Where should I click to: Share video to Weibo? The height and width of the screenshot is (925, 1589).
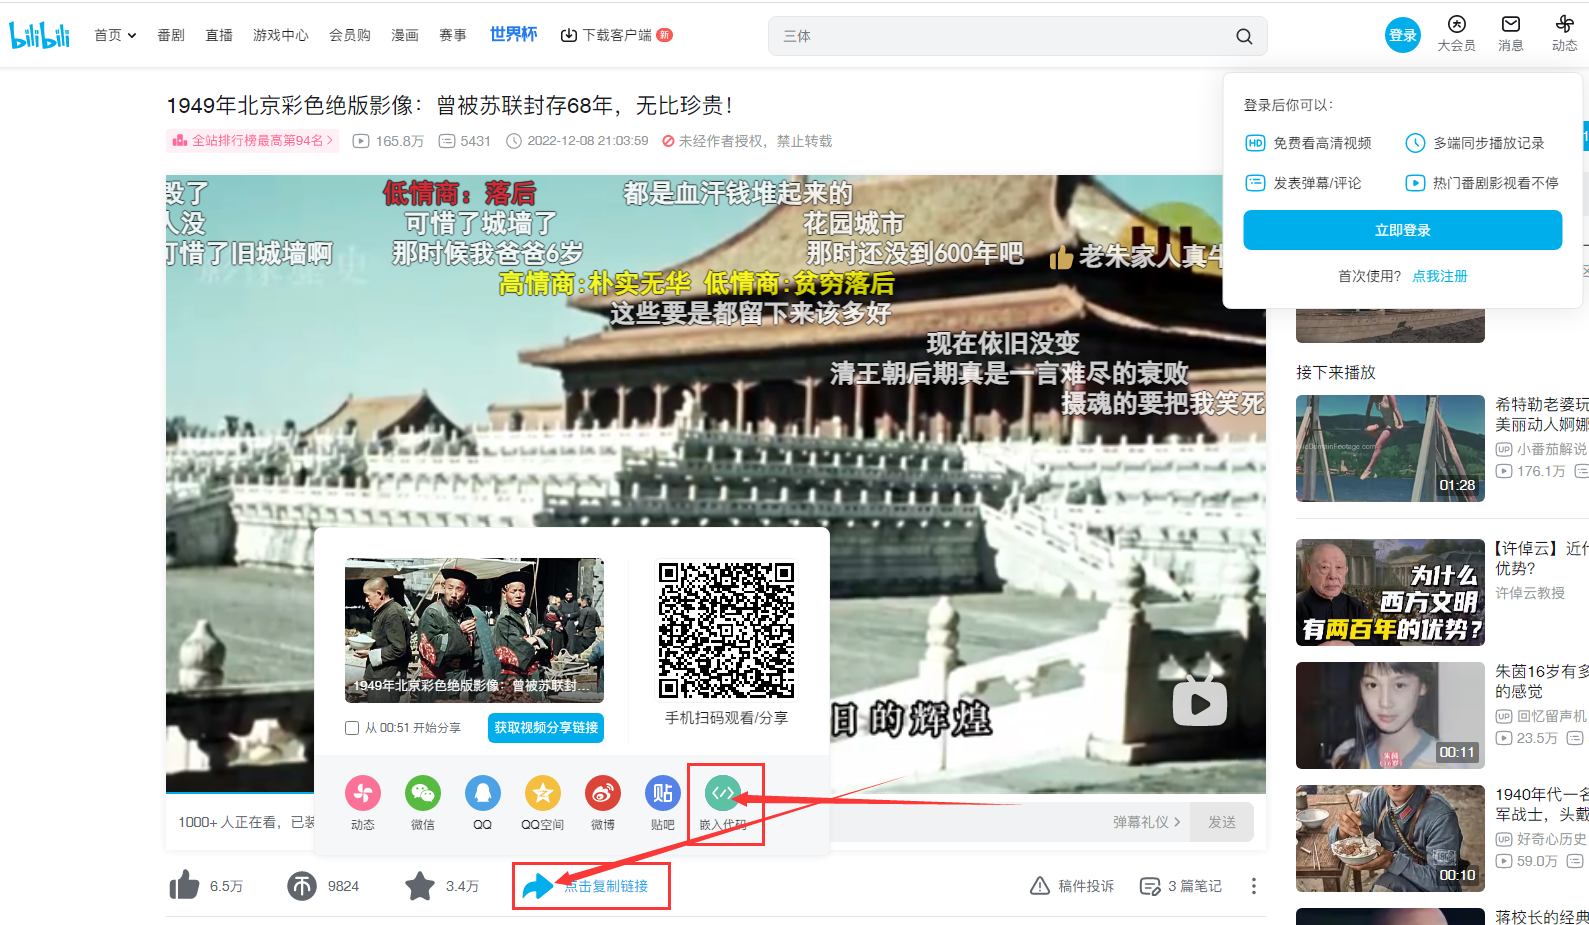tap(602, 794)
